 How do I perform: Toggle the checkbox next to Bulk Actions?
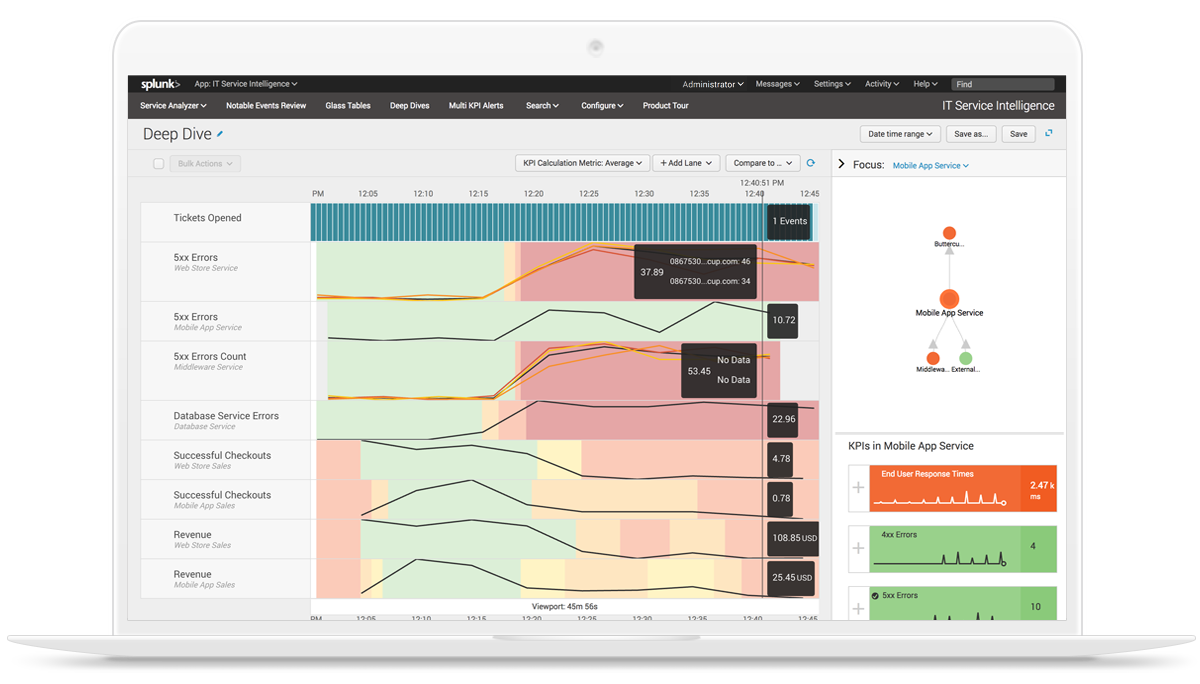click(158, 162)
